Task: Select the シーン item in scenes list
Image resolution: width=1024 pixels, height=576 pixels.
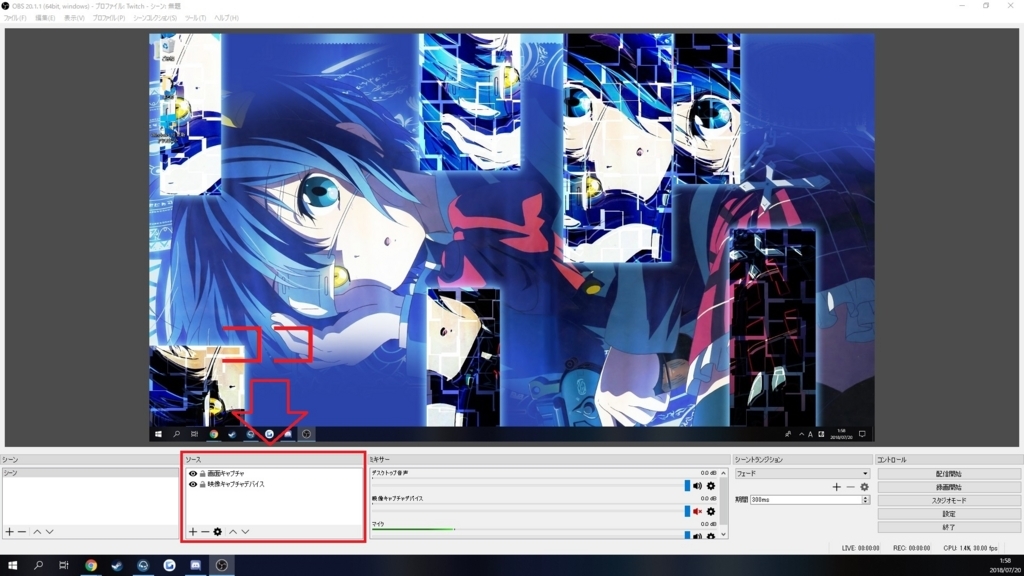Action: [89, 473]
